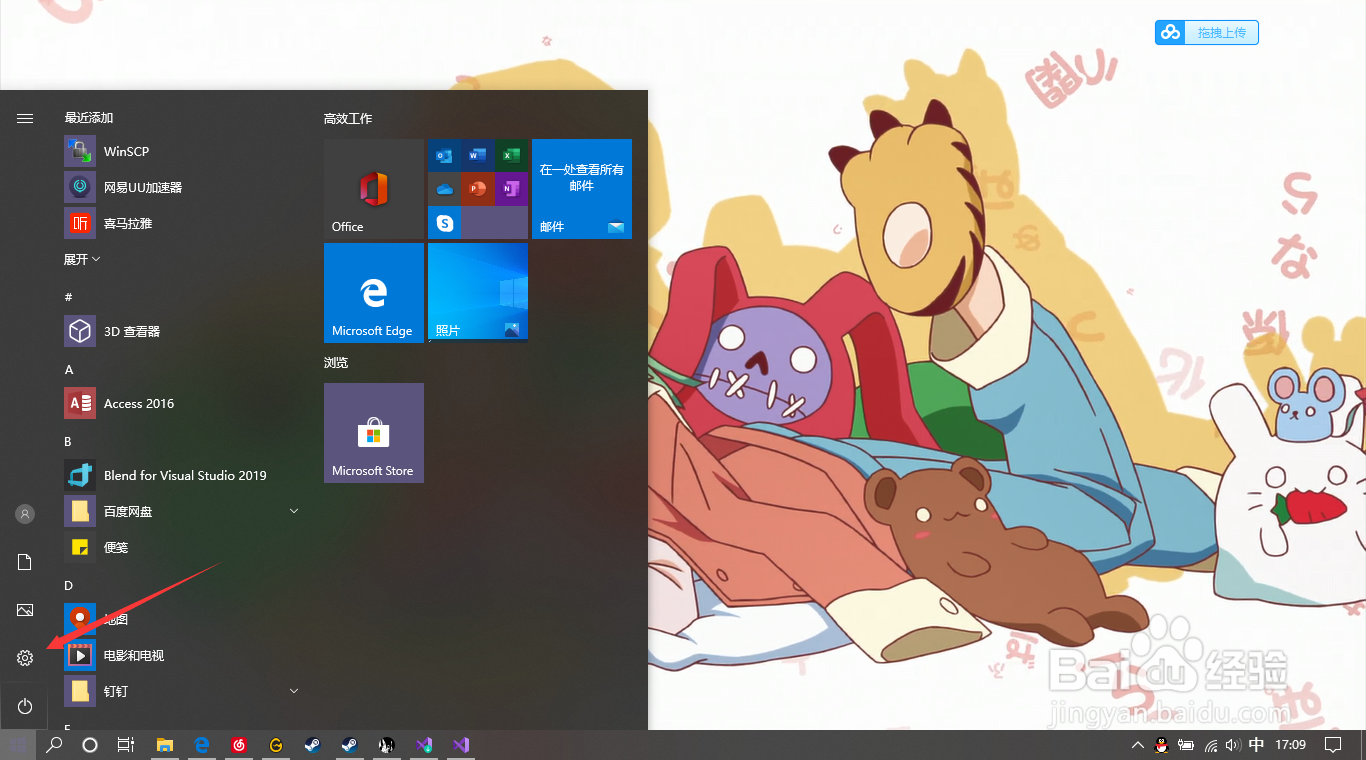Open the Documents shortcut in Start sidebar
The height and width of the screenshot is (760, 1366).
coord(25,562)
